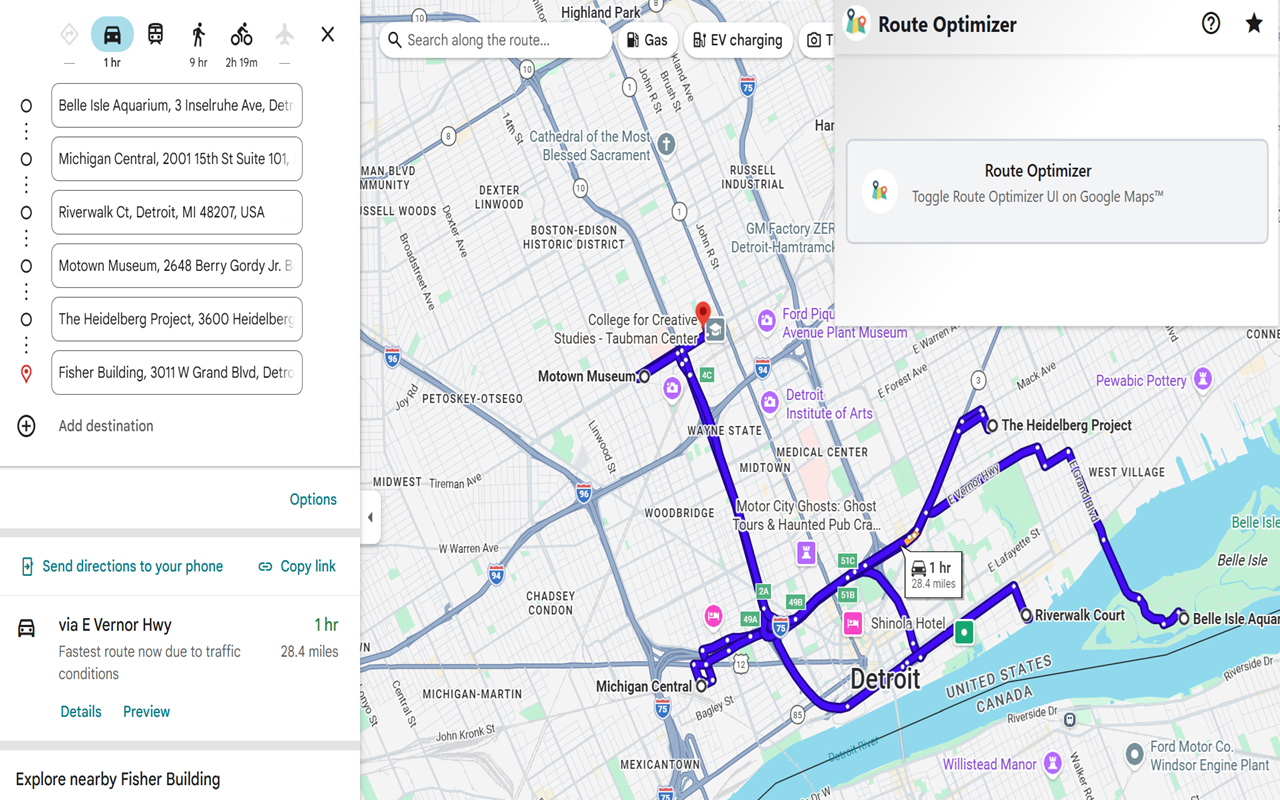The image size is (1280, 800).
Task: Click the Cathedral of the Most Blessed Sacrament pin
Action: (666, 145)
